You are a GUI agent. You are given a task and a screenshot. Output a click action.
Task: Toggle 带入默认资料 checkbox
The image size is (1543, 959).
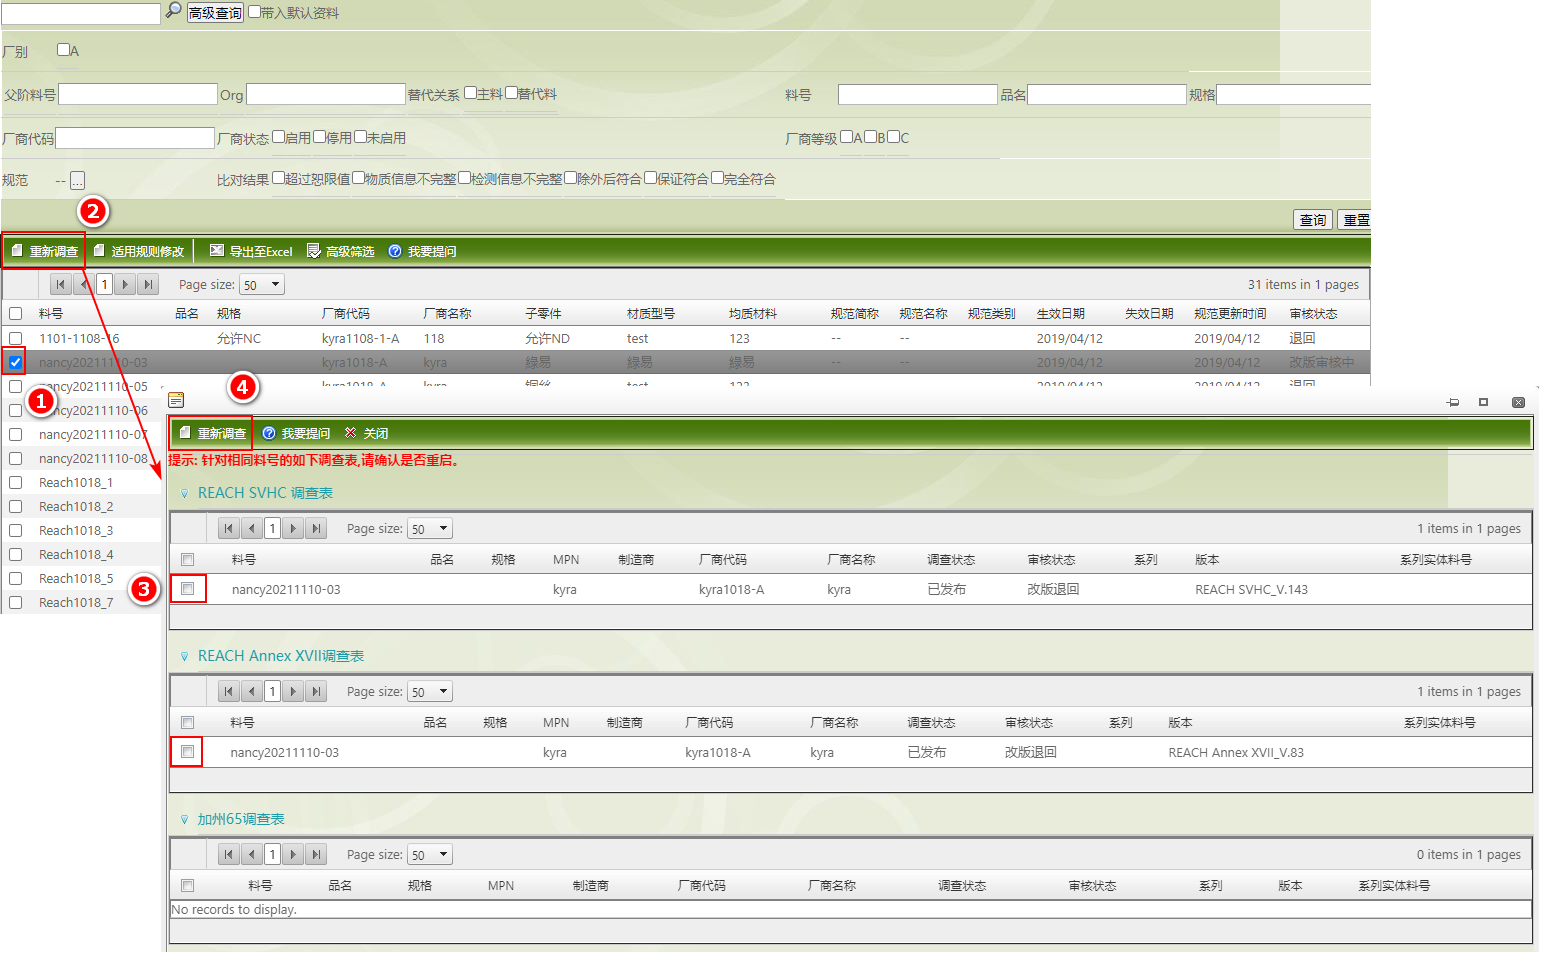point(254,12)
